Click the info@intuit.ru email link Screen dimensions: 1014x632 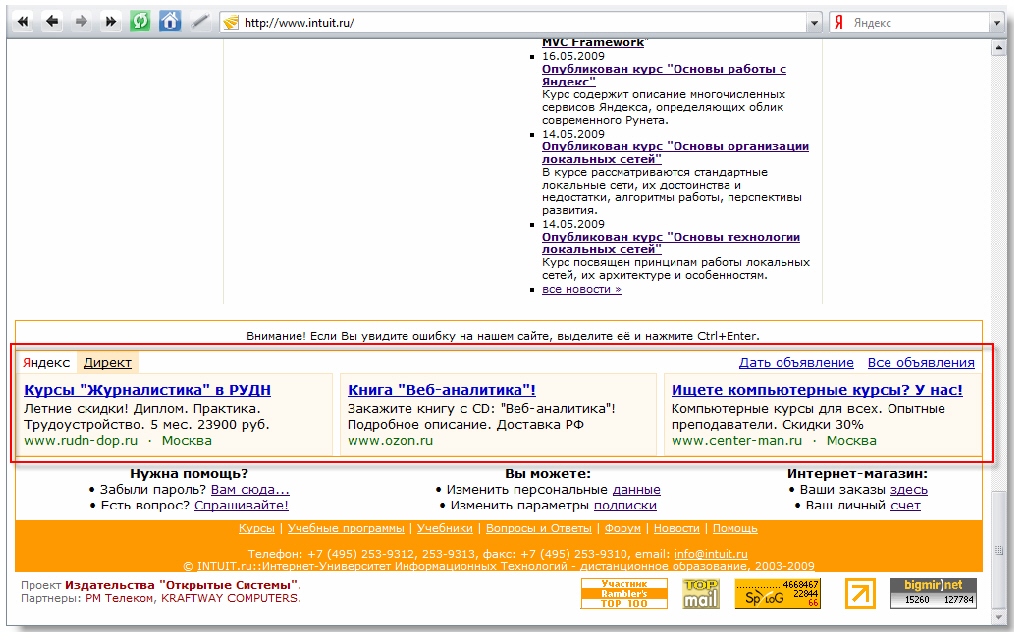click(711, 554)
